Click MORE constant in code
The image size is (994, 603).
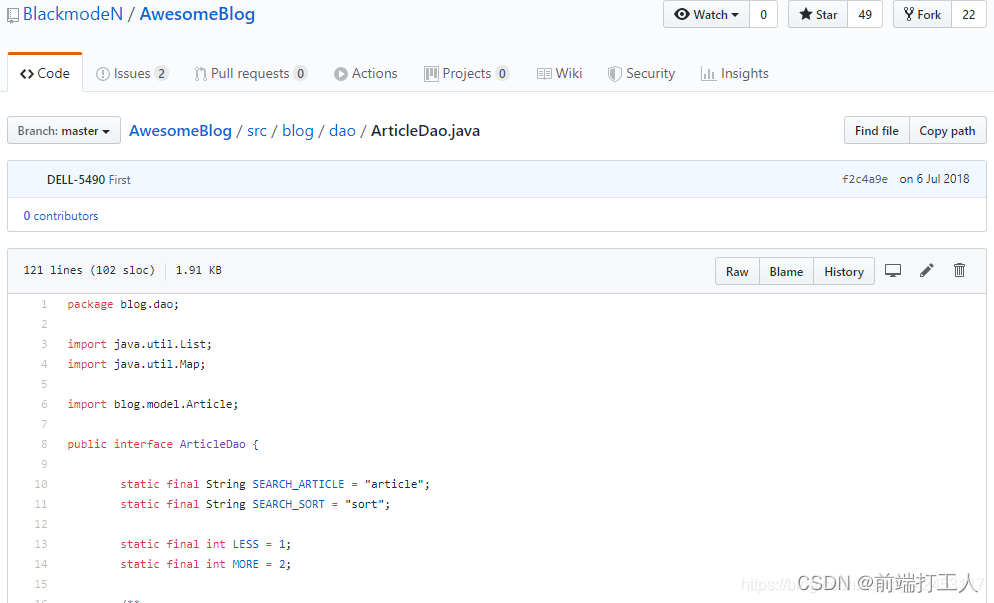[245, 564]
